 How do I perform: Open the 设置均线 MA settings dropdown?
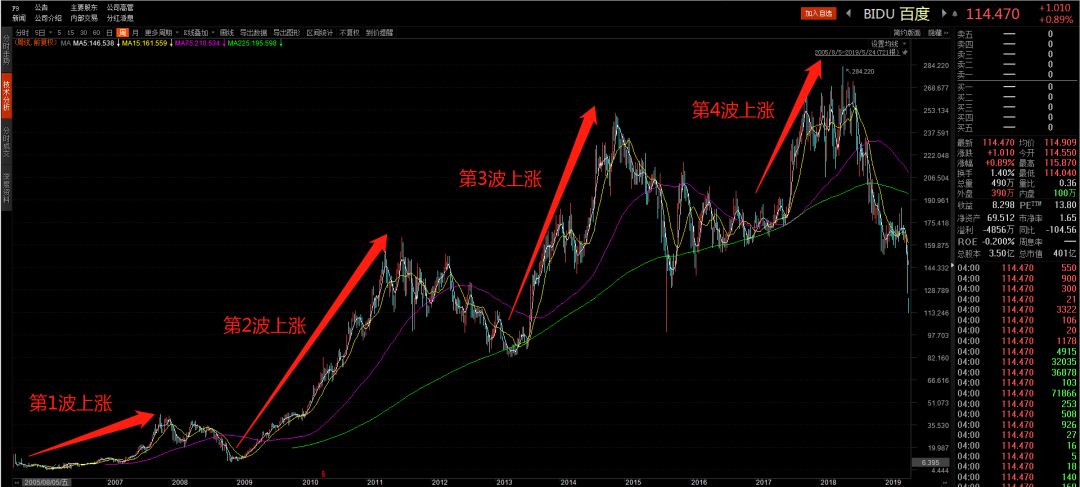(x=889, y=43)
